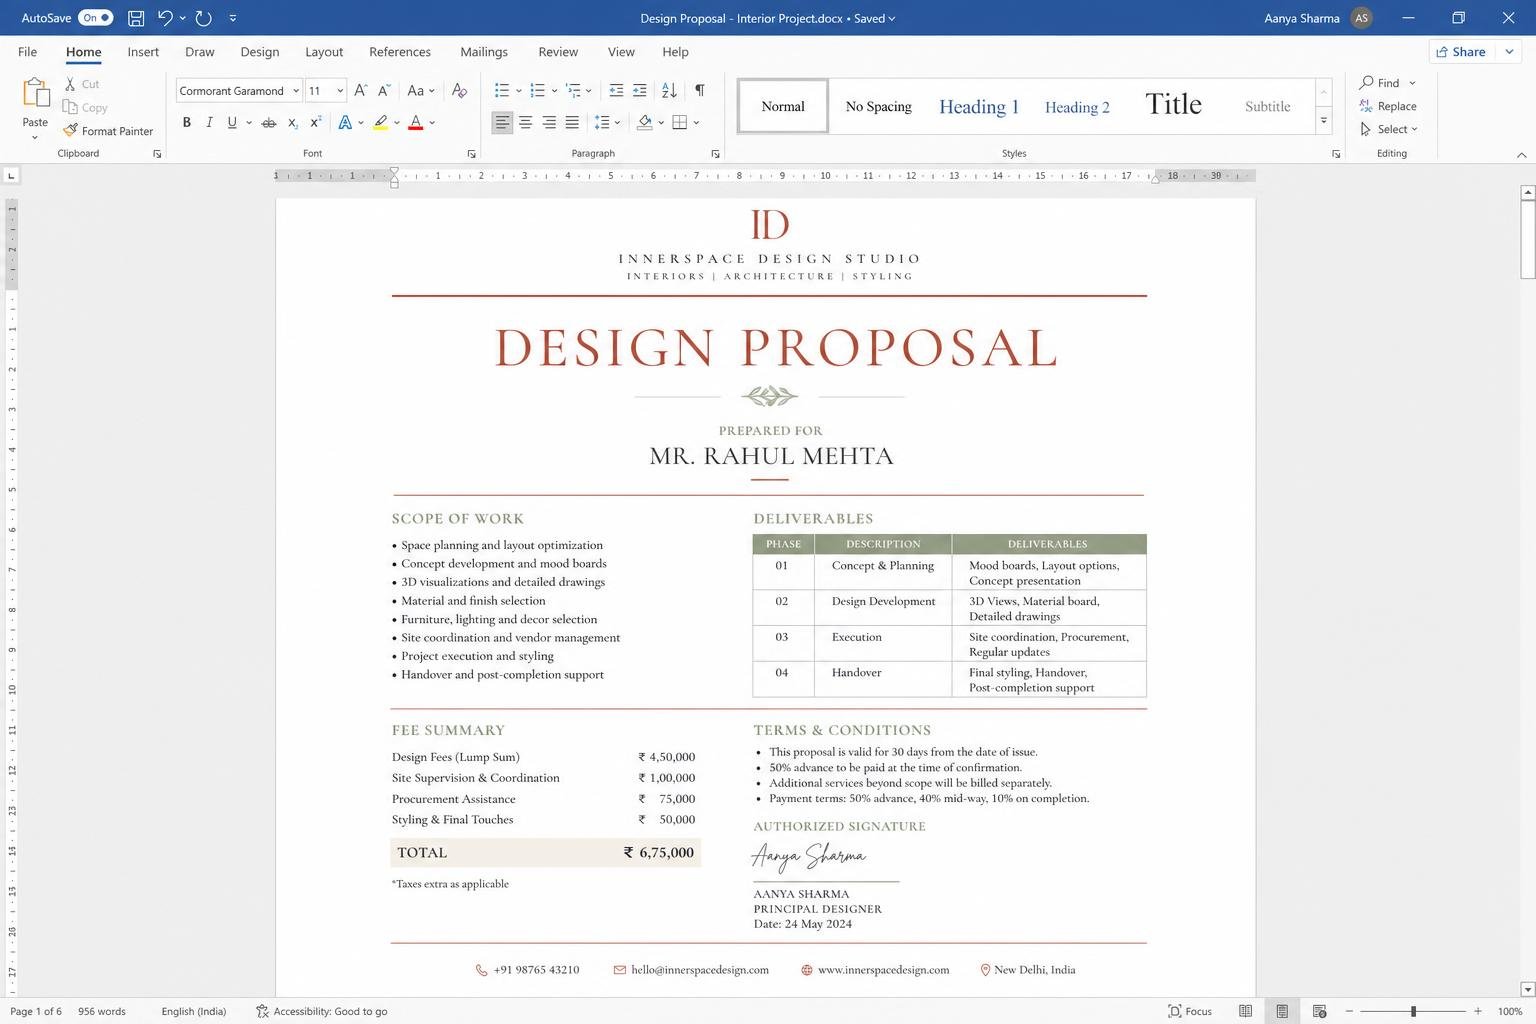Justify the paragraph text
The height and width of the screenshot is (1024, 1536).
pos(572,122)
